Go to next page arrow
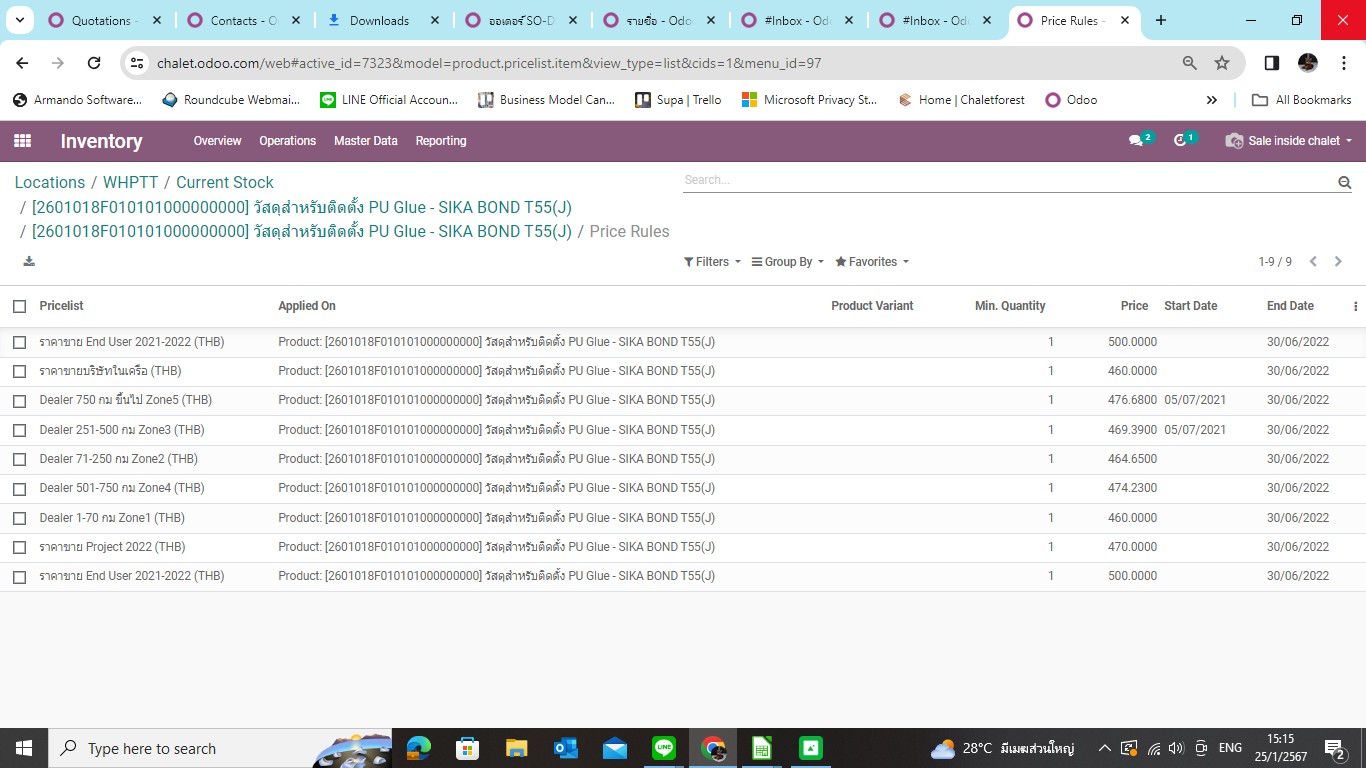 (x=1338, y=262)
